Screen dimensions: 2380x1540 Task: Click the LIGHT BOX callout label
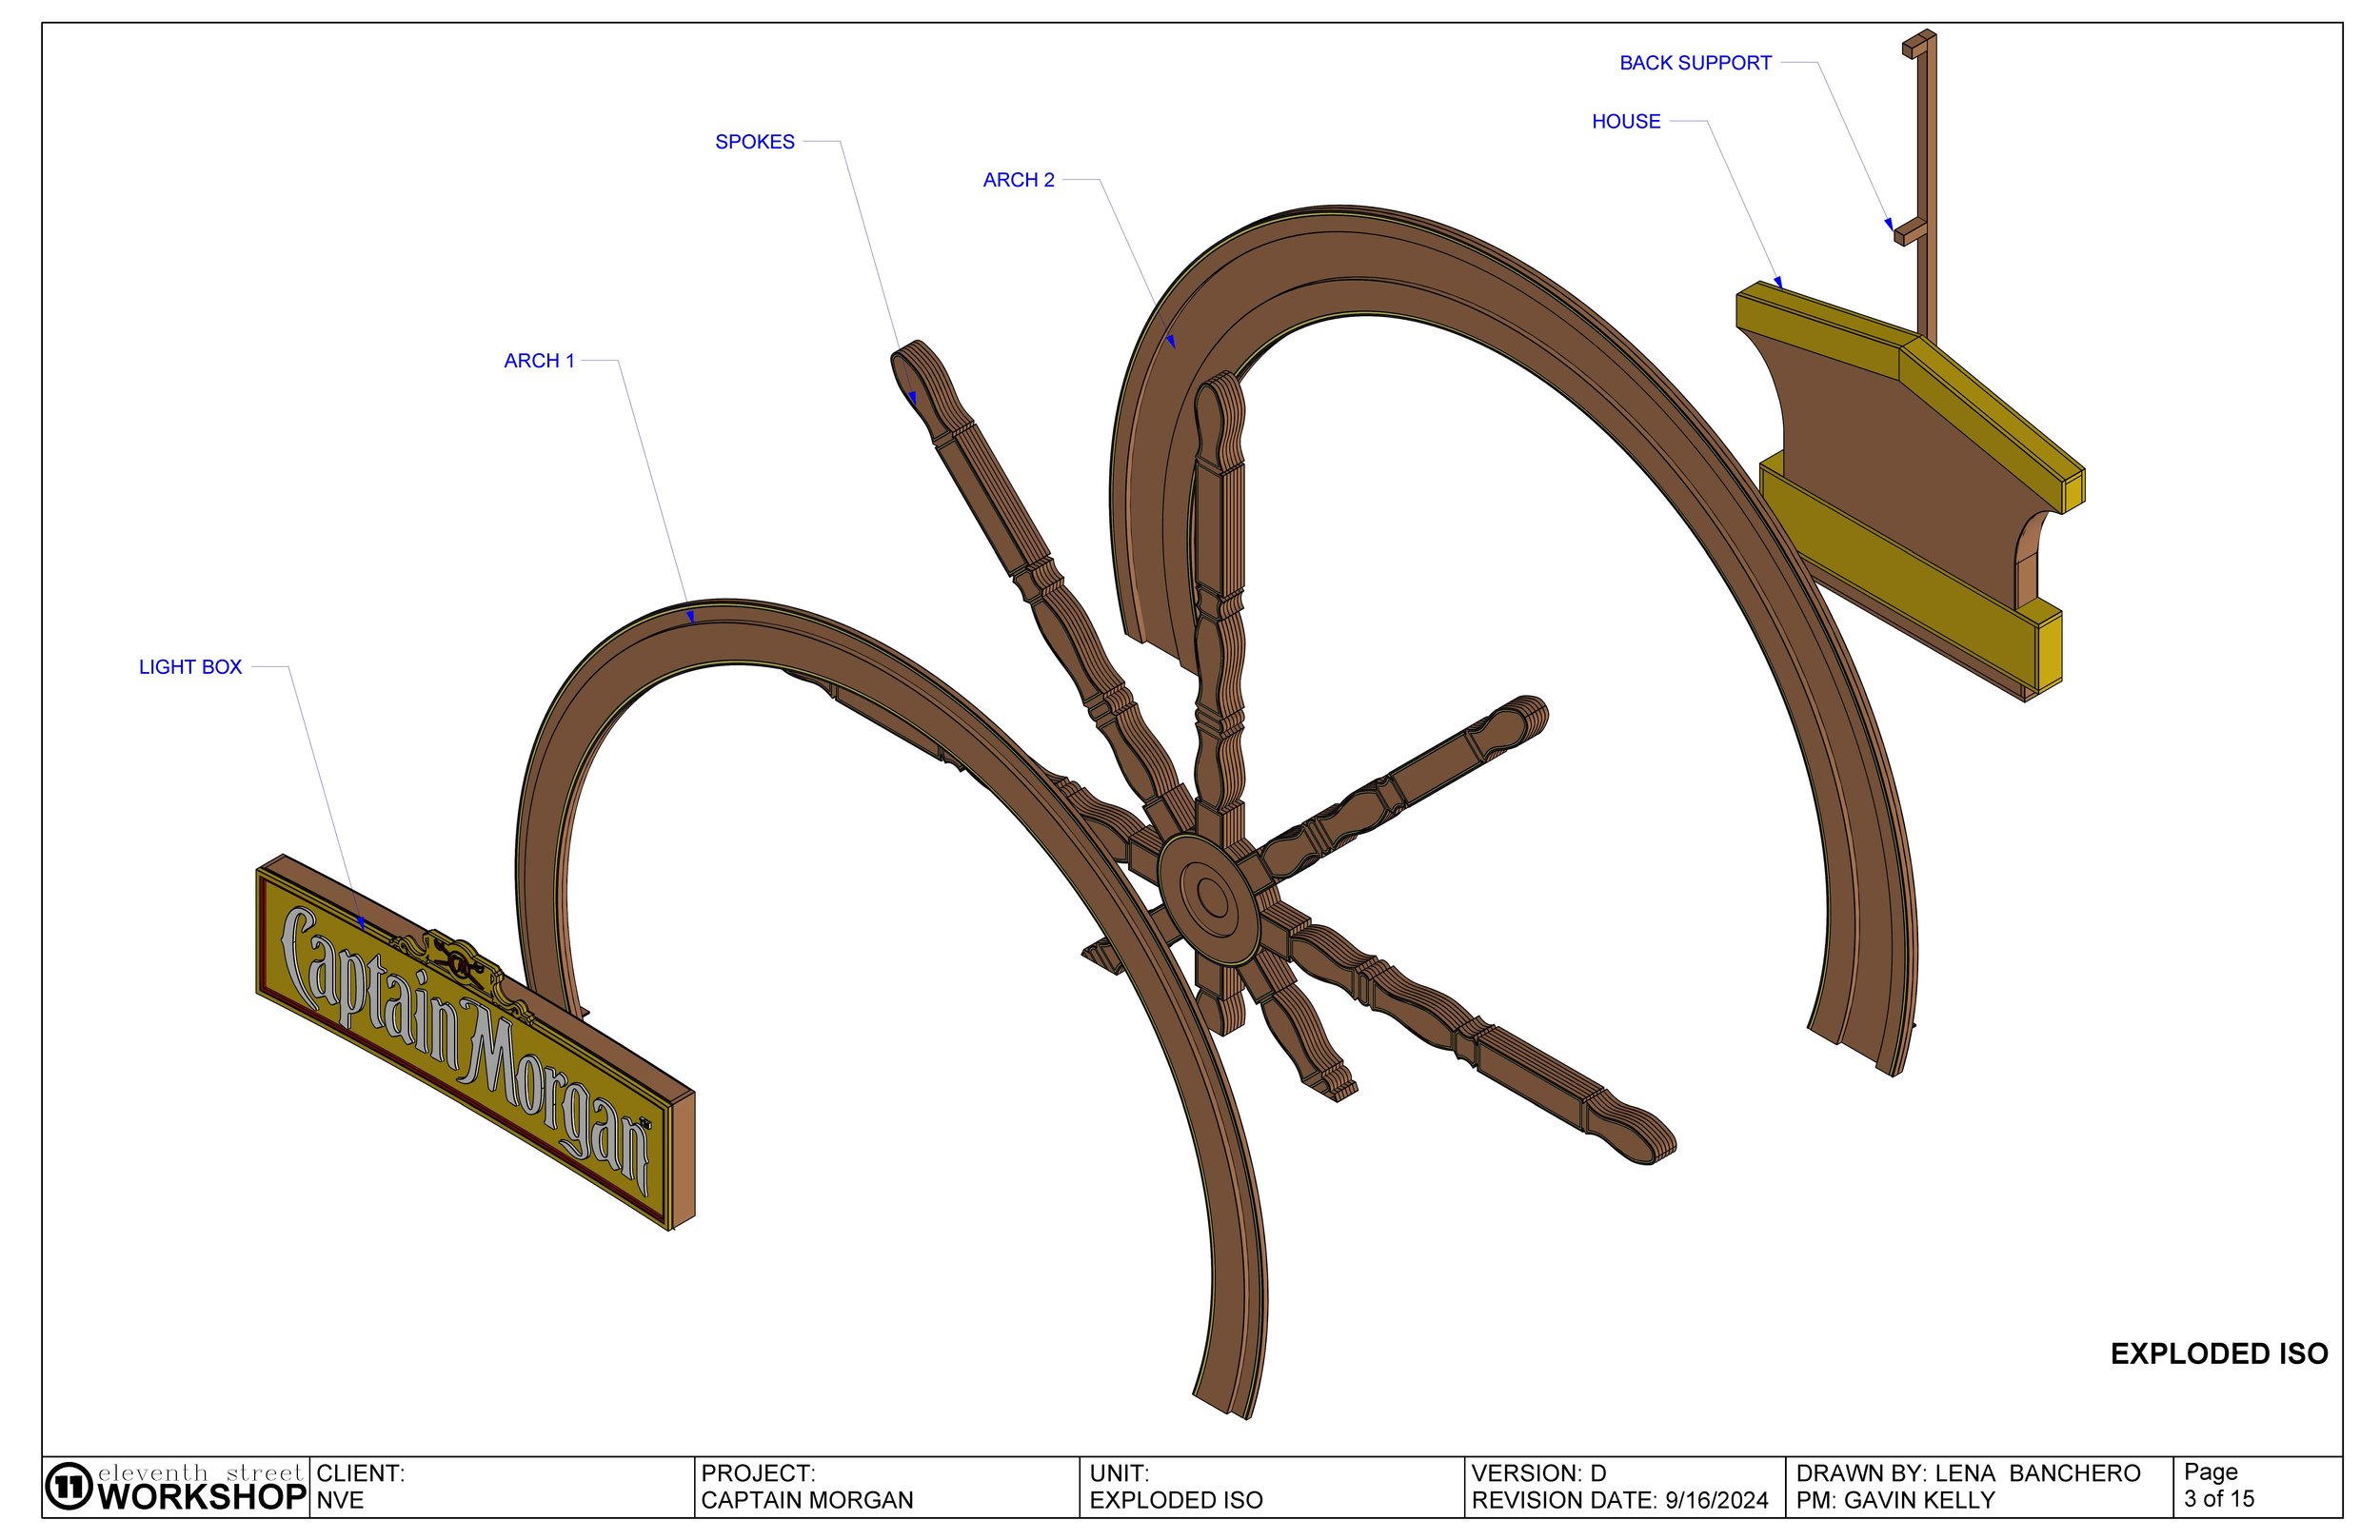pos(190,667)
